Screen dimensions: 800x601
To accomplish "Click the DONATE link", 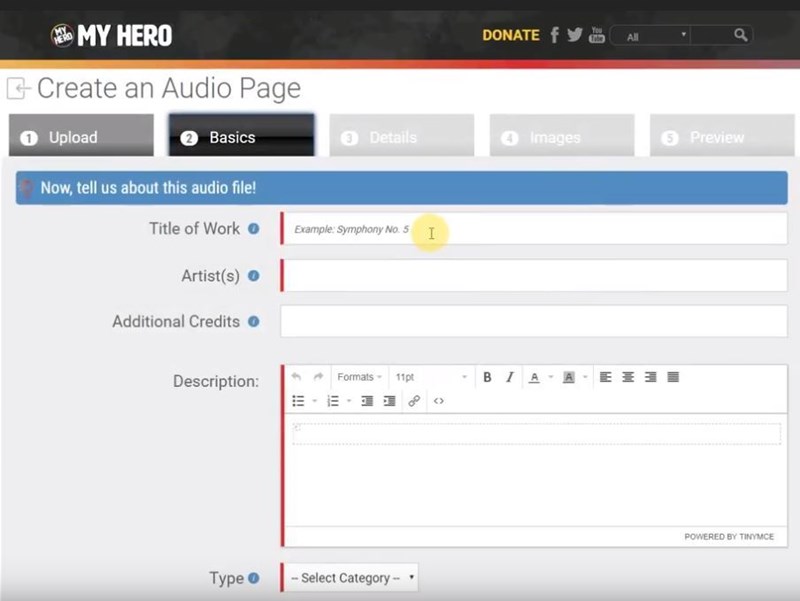I will (511, 35).
